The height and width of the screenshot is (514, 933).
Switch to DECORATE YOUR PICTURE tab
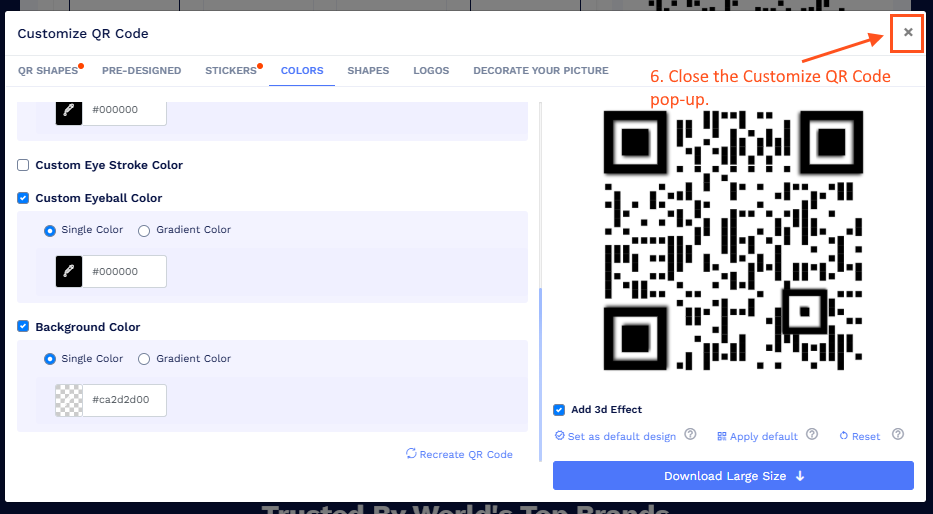point(541,70)
